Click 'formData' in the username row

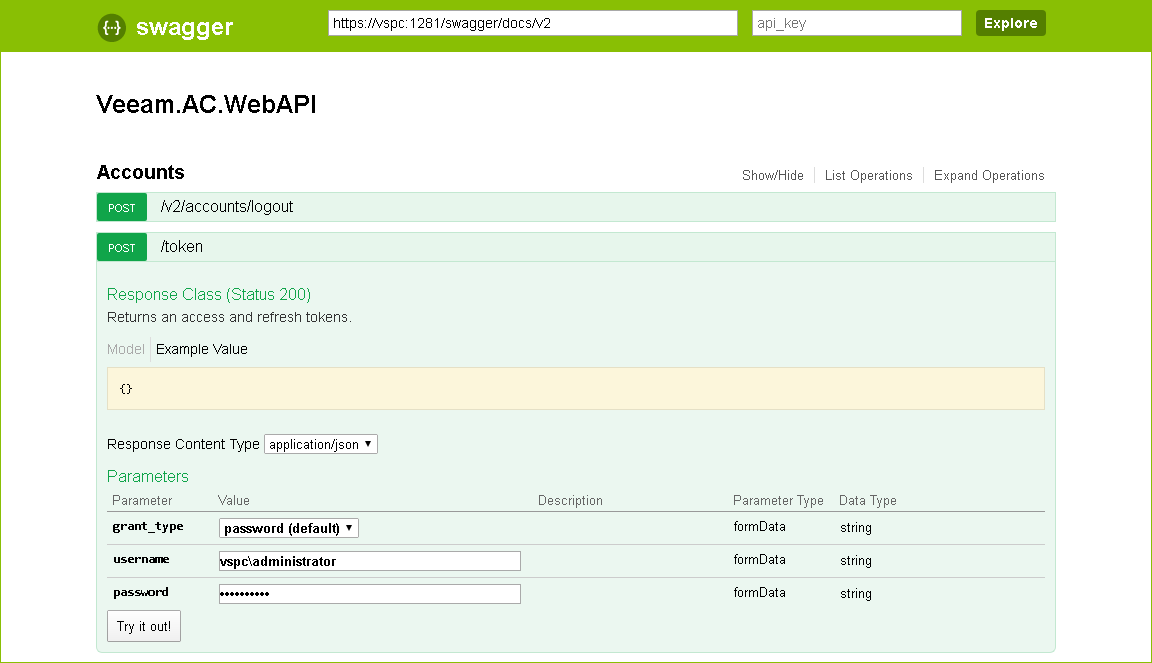pyautogui.click(x=760, y=560)
